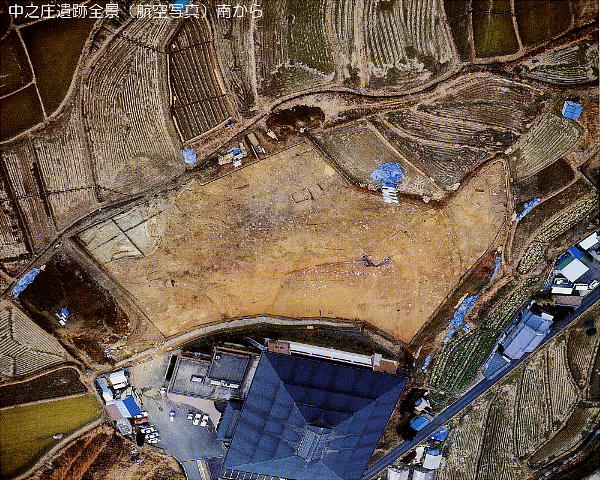Viewport: 600px width, 480px height.
Task: Click the blue tarp in the top-right field
Action: point(572,110)
